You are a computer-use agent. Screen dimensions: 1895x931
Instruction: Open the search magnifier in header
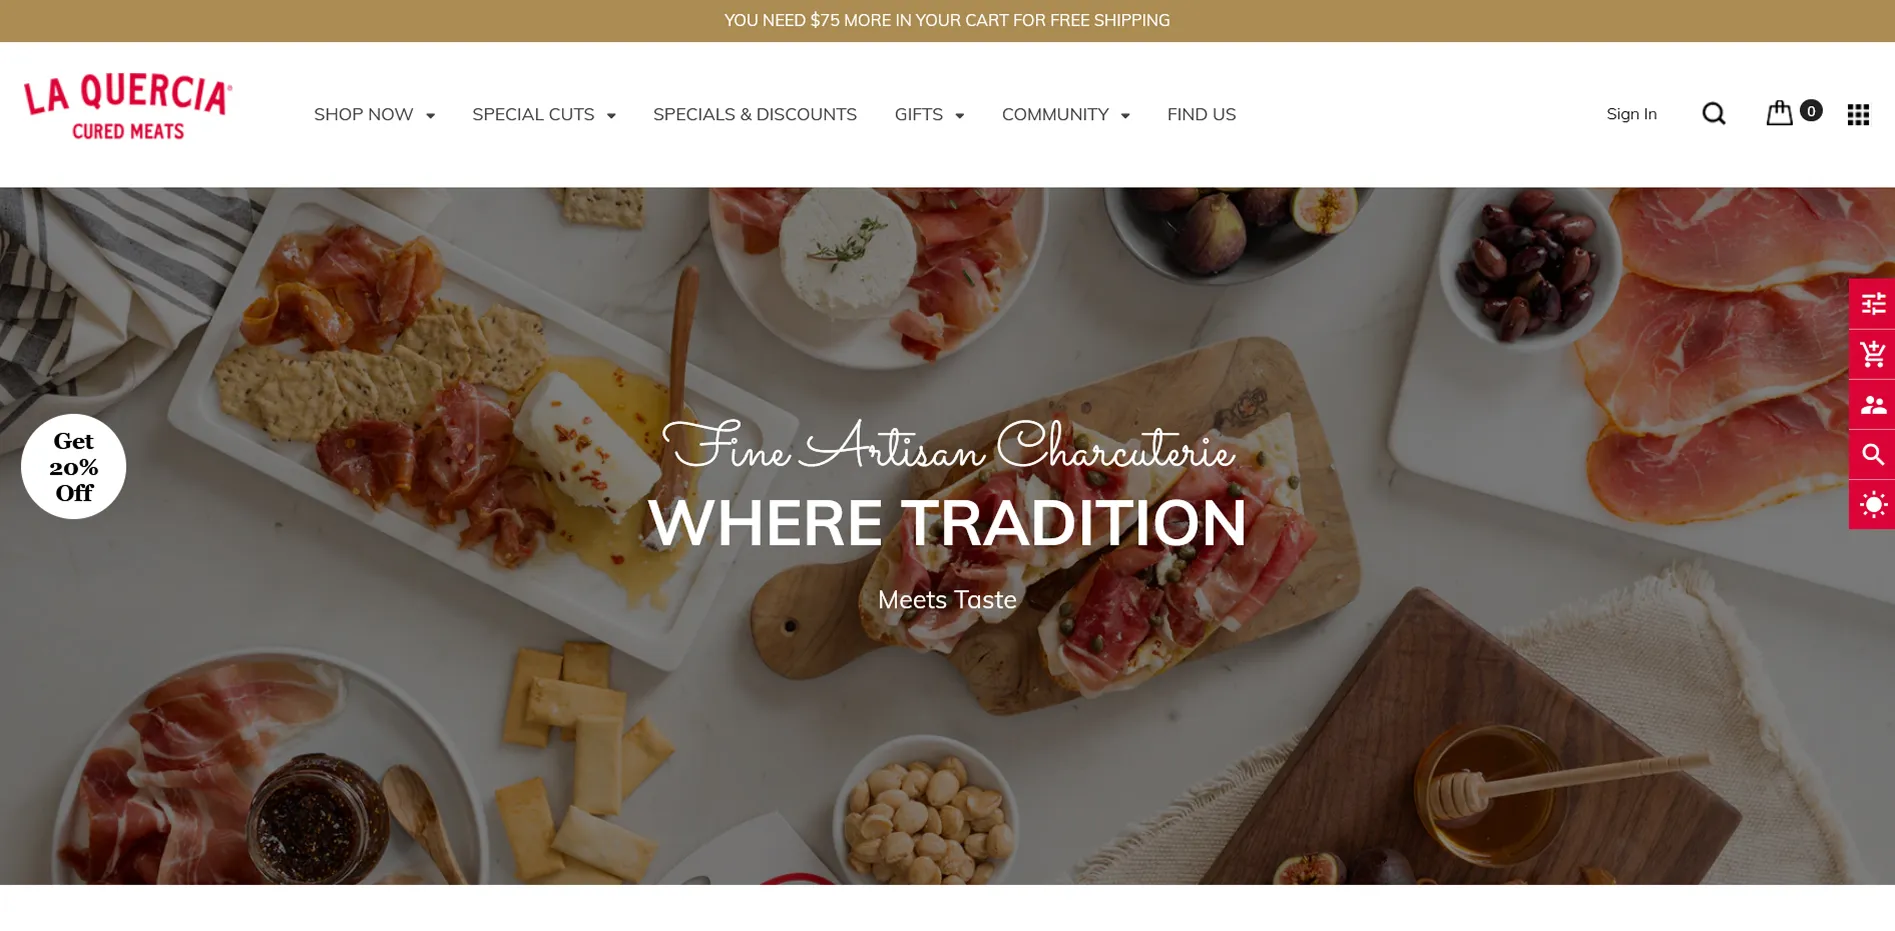(x=1713, y=114)
